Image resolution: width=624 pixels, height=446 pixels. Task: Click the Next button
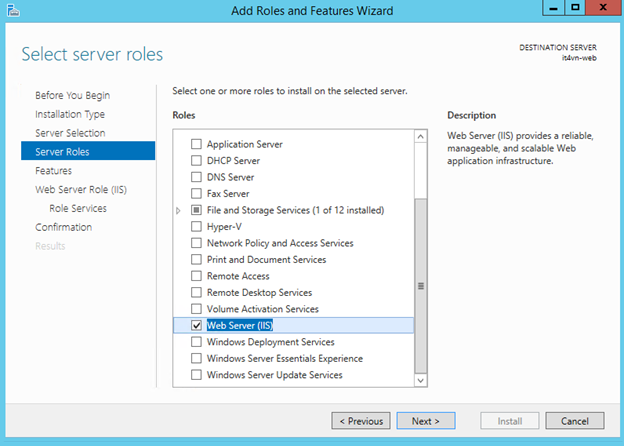pyautogui.click(x=425, y=421)
